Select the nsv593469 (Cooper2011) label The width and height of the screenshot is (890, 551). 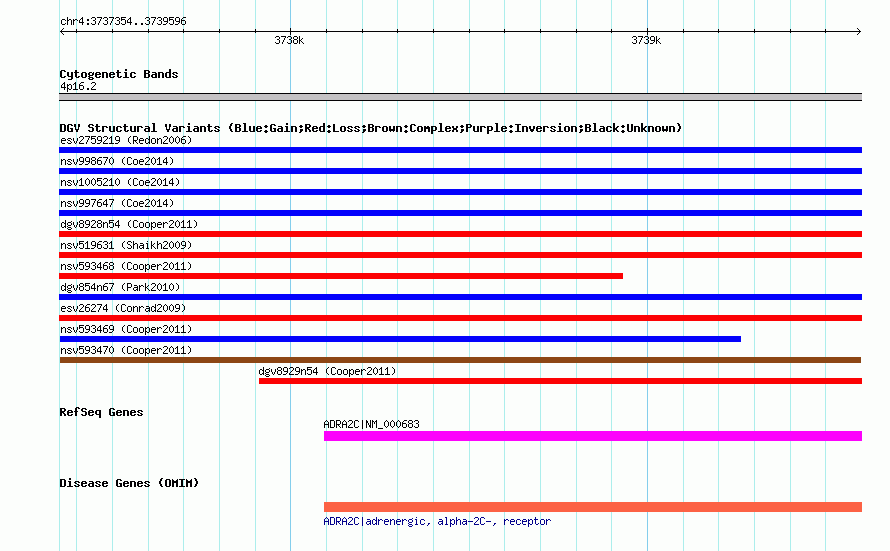tap(126, 329)
